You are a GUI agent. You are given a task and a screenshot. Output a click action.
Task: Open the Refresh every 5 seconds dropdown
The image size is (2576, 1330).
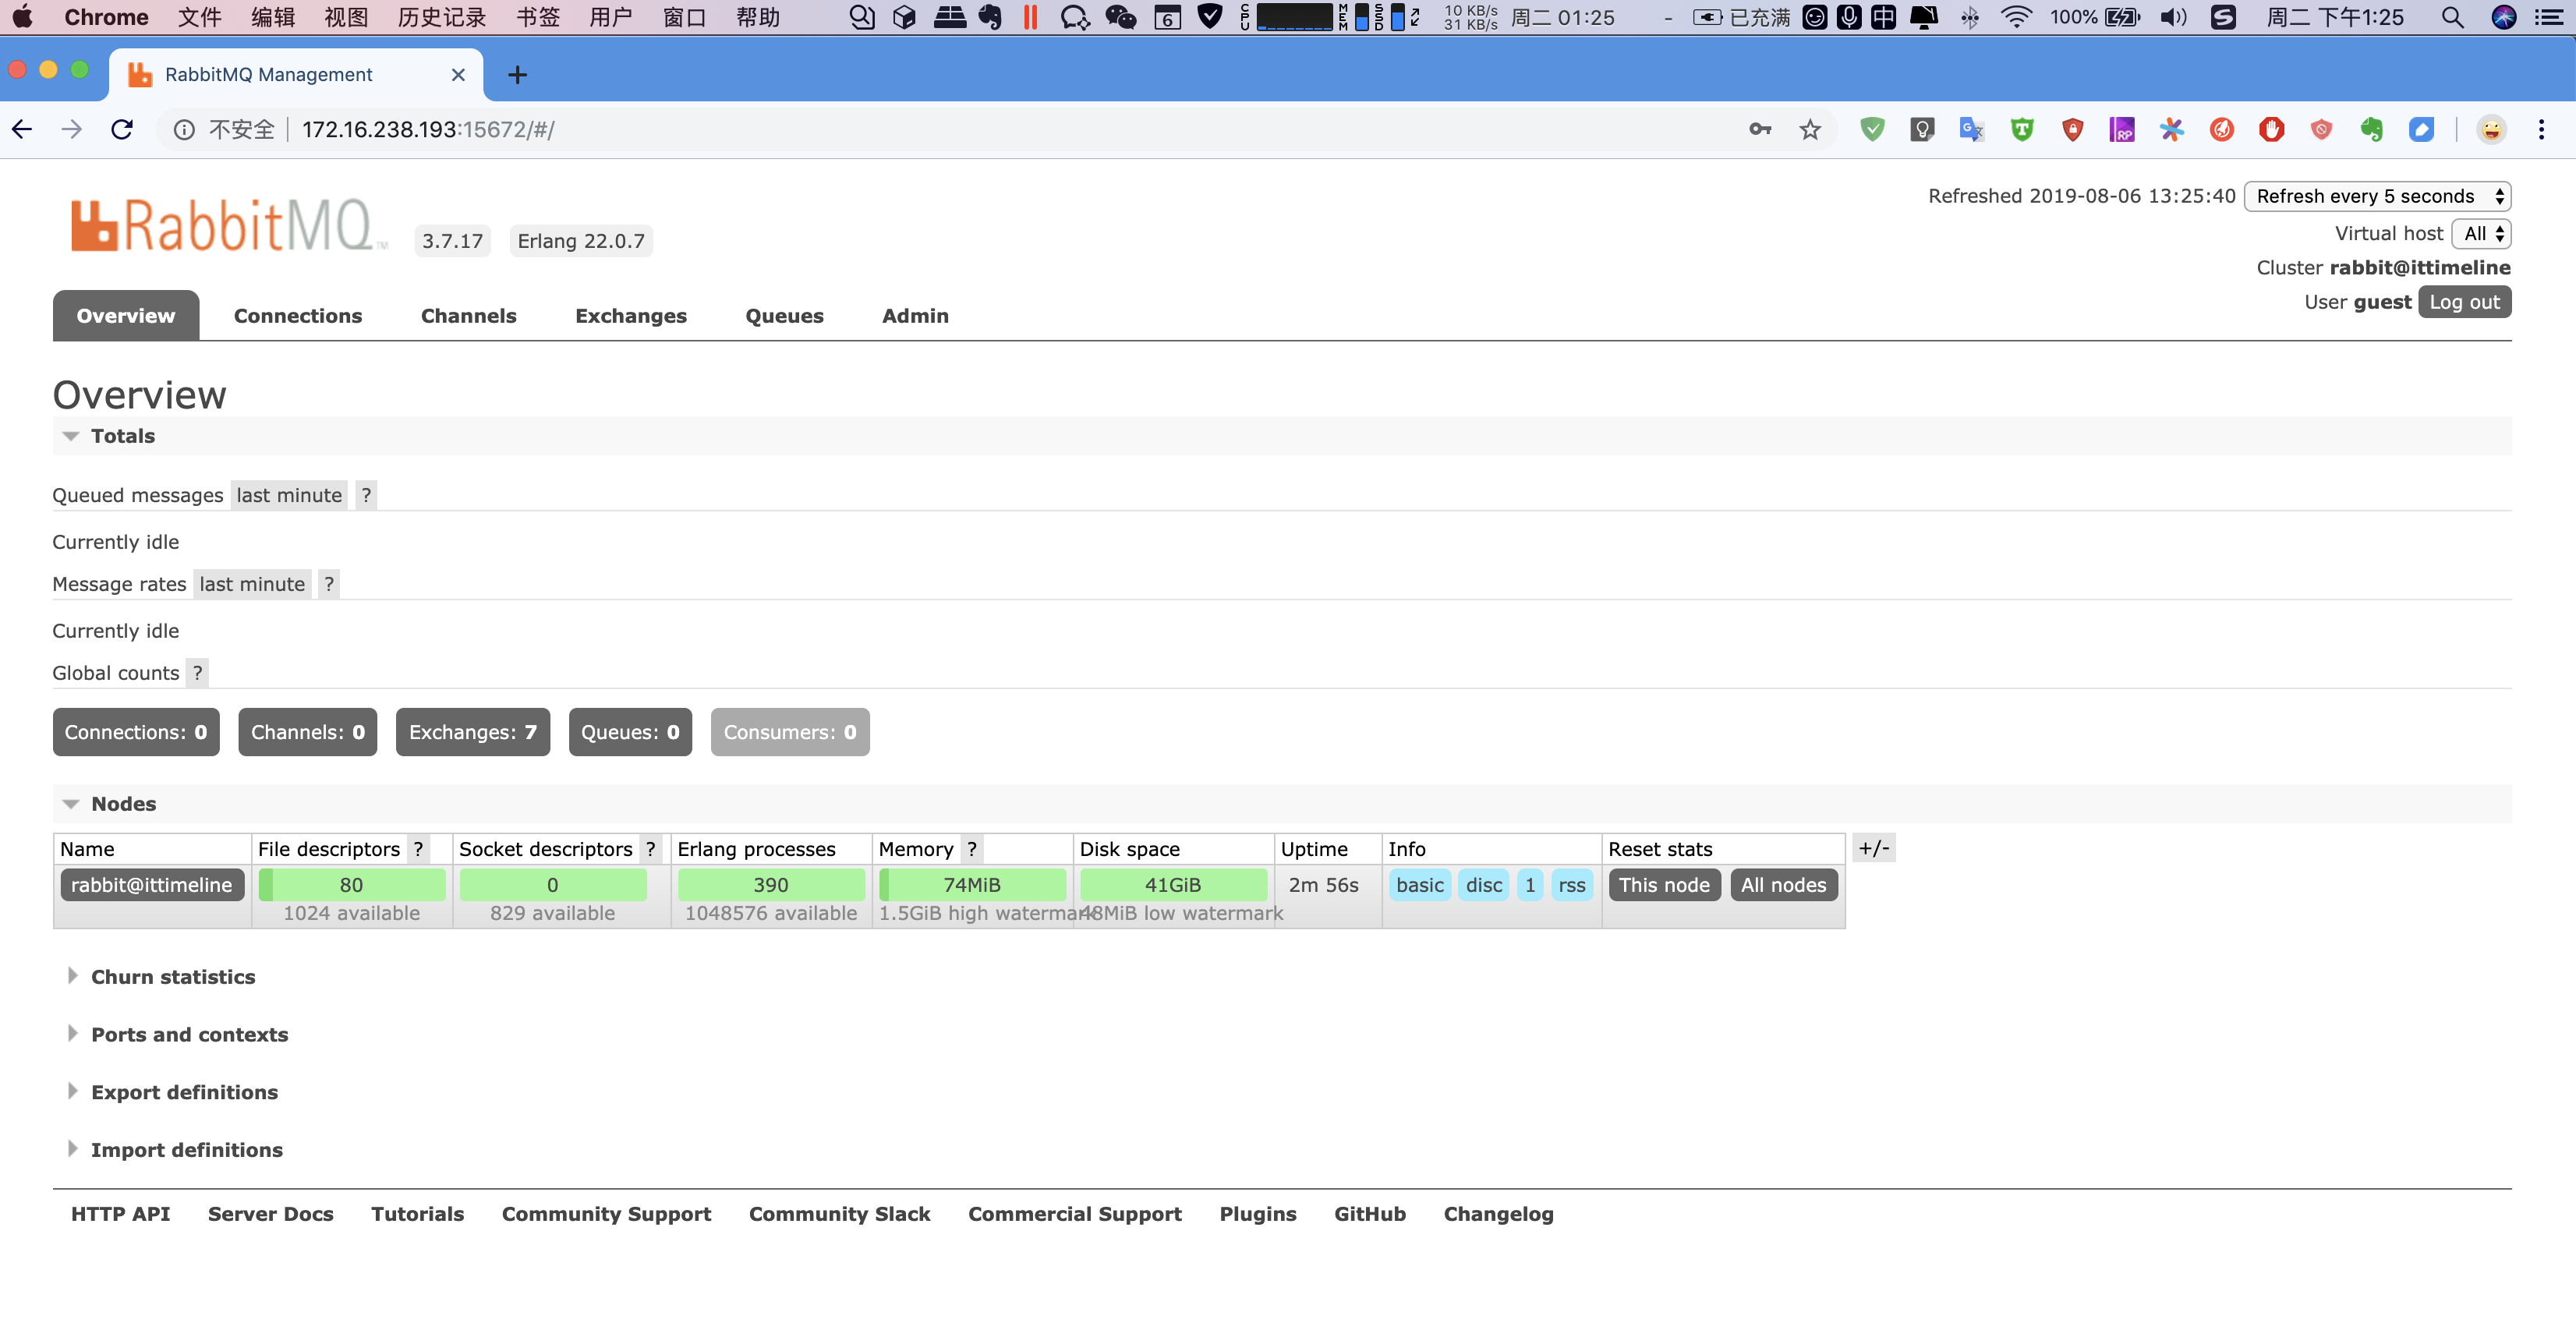pos(2376,196)
